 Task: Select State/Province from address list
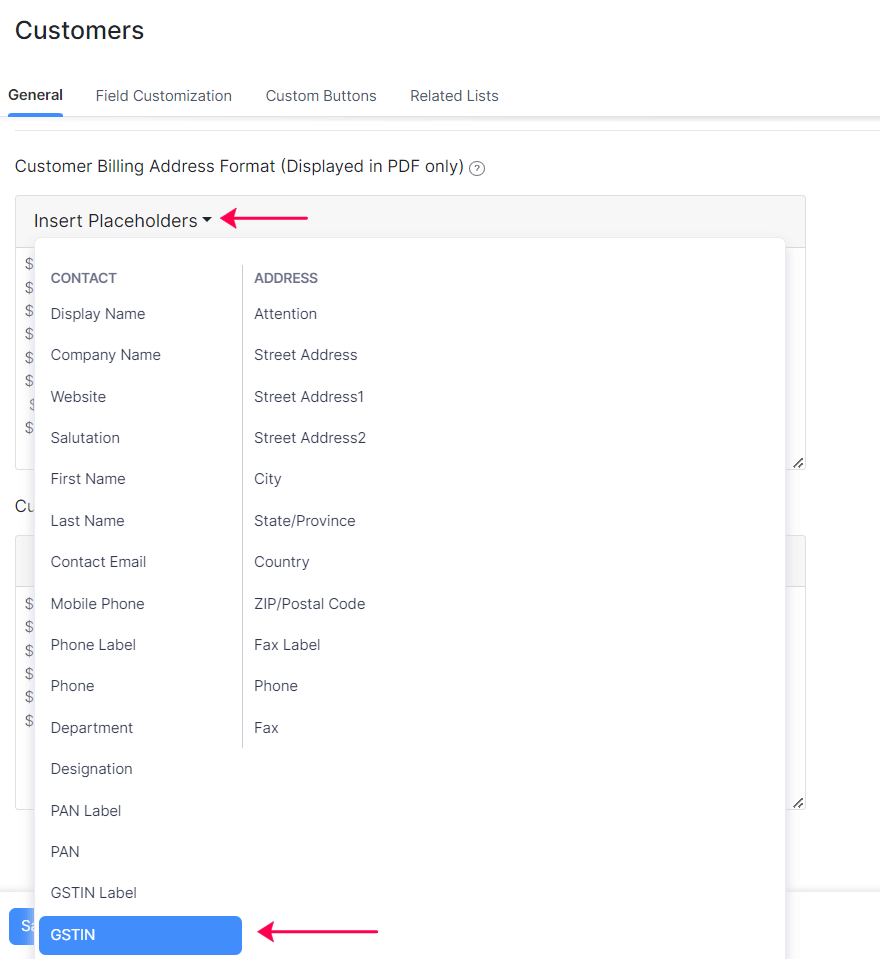(x=304, y=521)
